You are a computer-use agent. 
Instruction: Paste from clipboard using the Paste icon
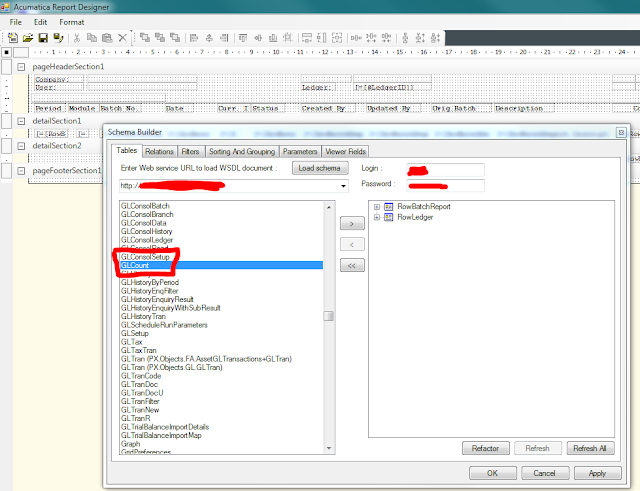(x=107, y=38)
